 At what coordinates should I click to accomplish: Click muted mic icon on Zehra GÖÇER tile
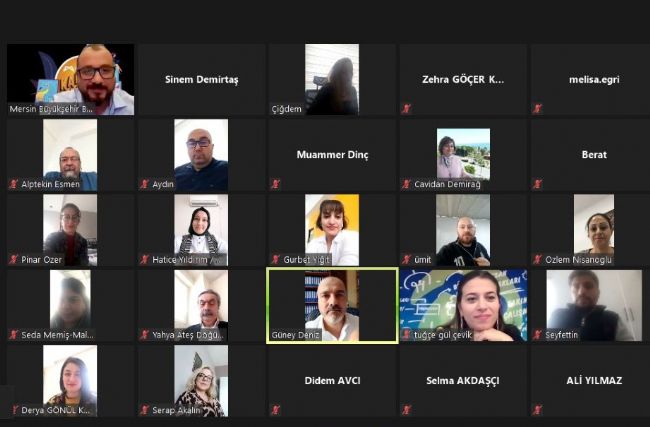(406, 109)
